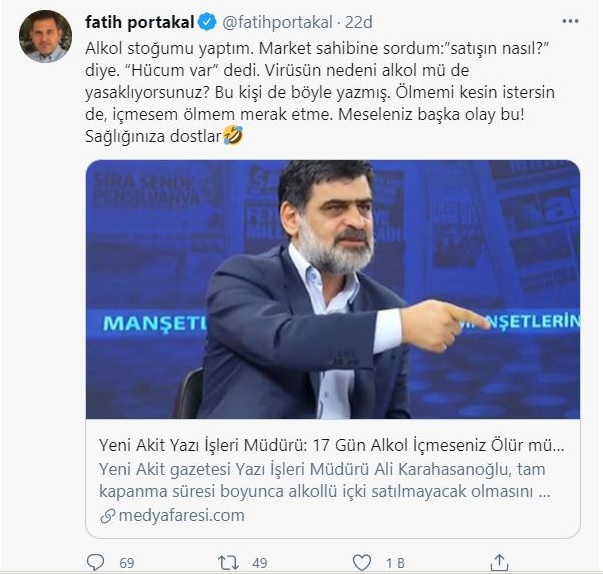Viewport: 603px width, 574px height.
Task: Retweet this tweet using the arrows icon
Action: point(229,562)
